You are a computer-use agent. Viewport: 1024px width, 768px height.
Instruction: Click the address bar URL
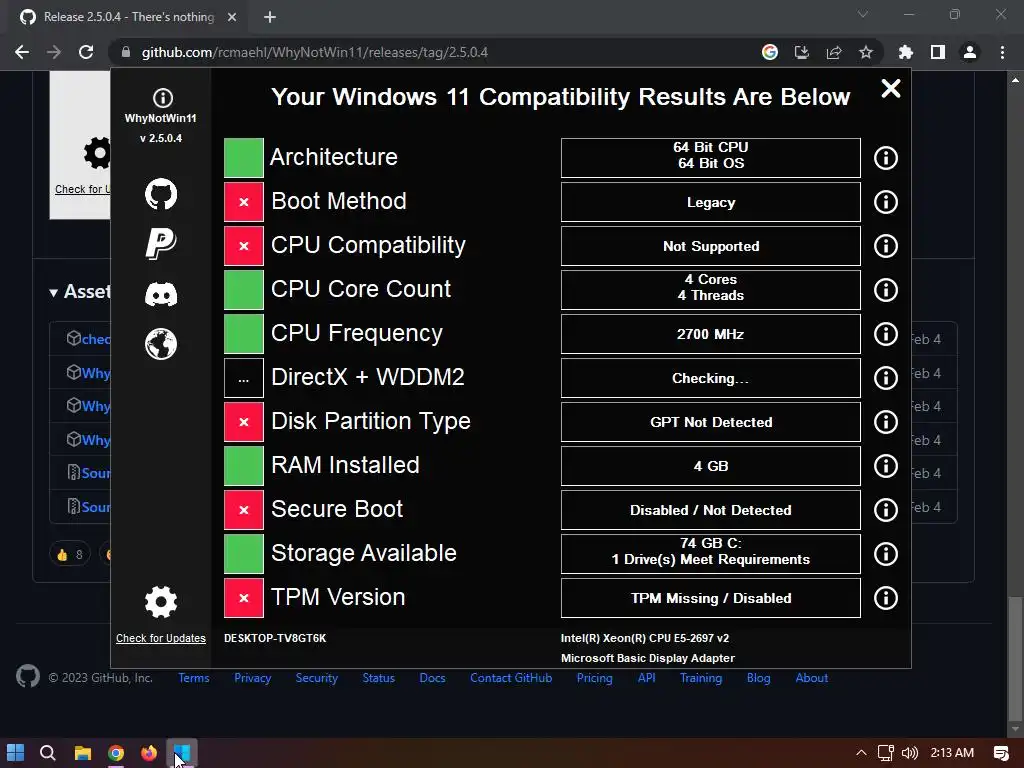click(x=314, y=52)
